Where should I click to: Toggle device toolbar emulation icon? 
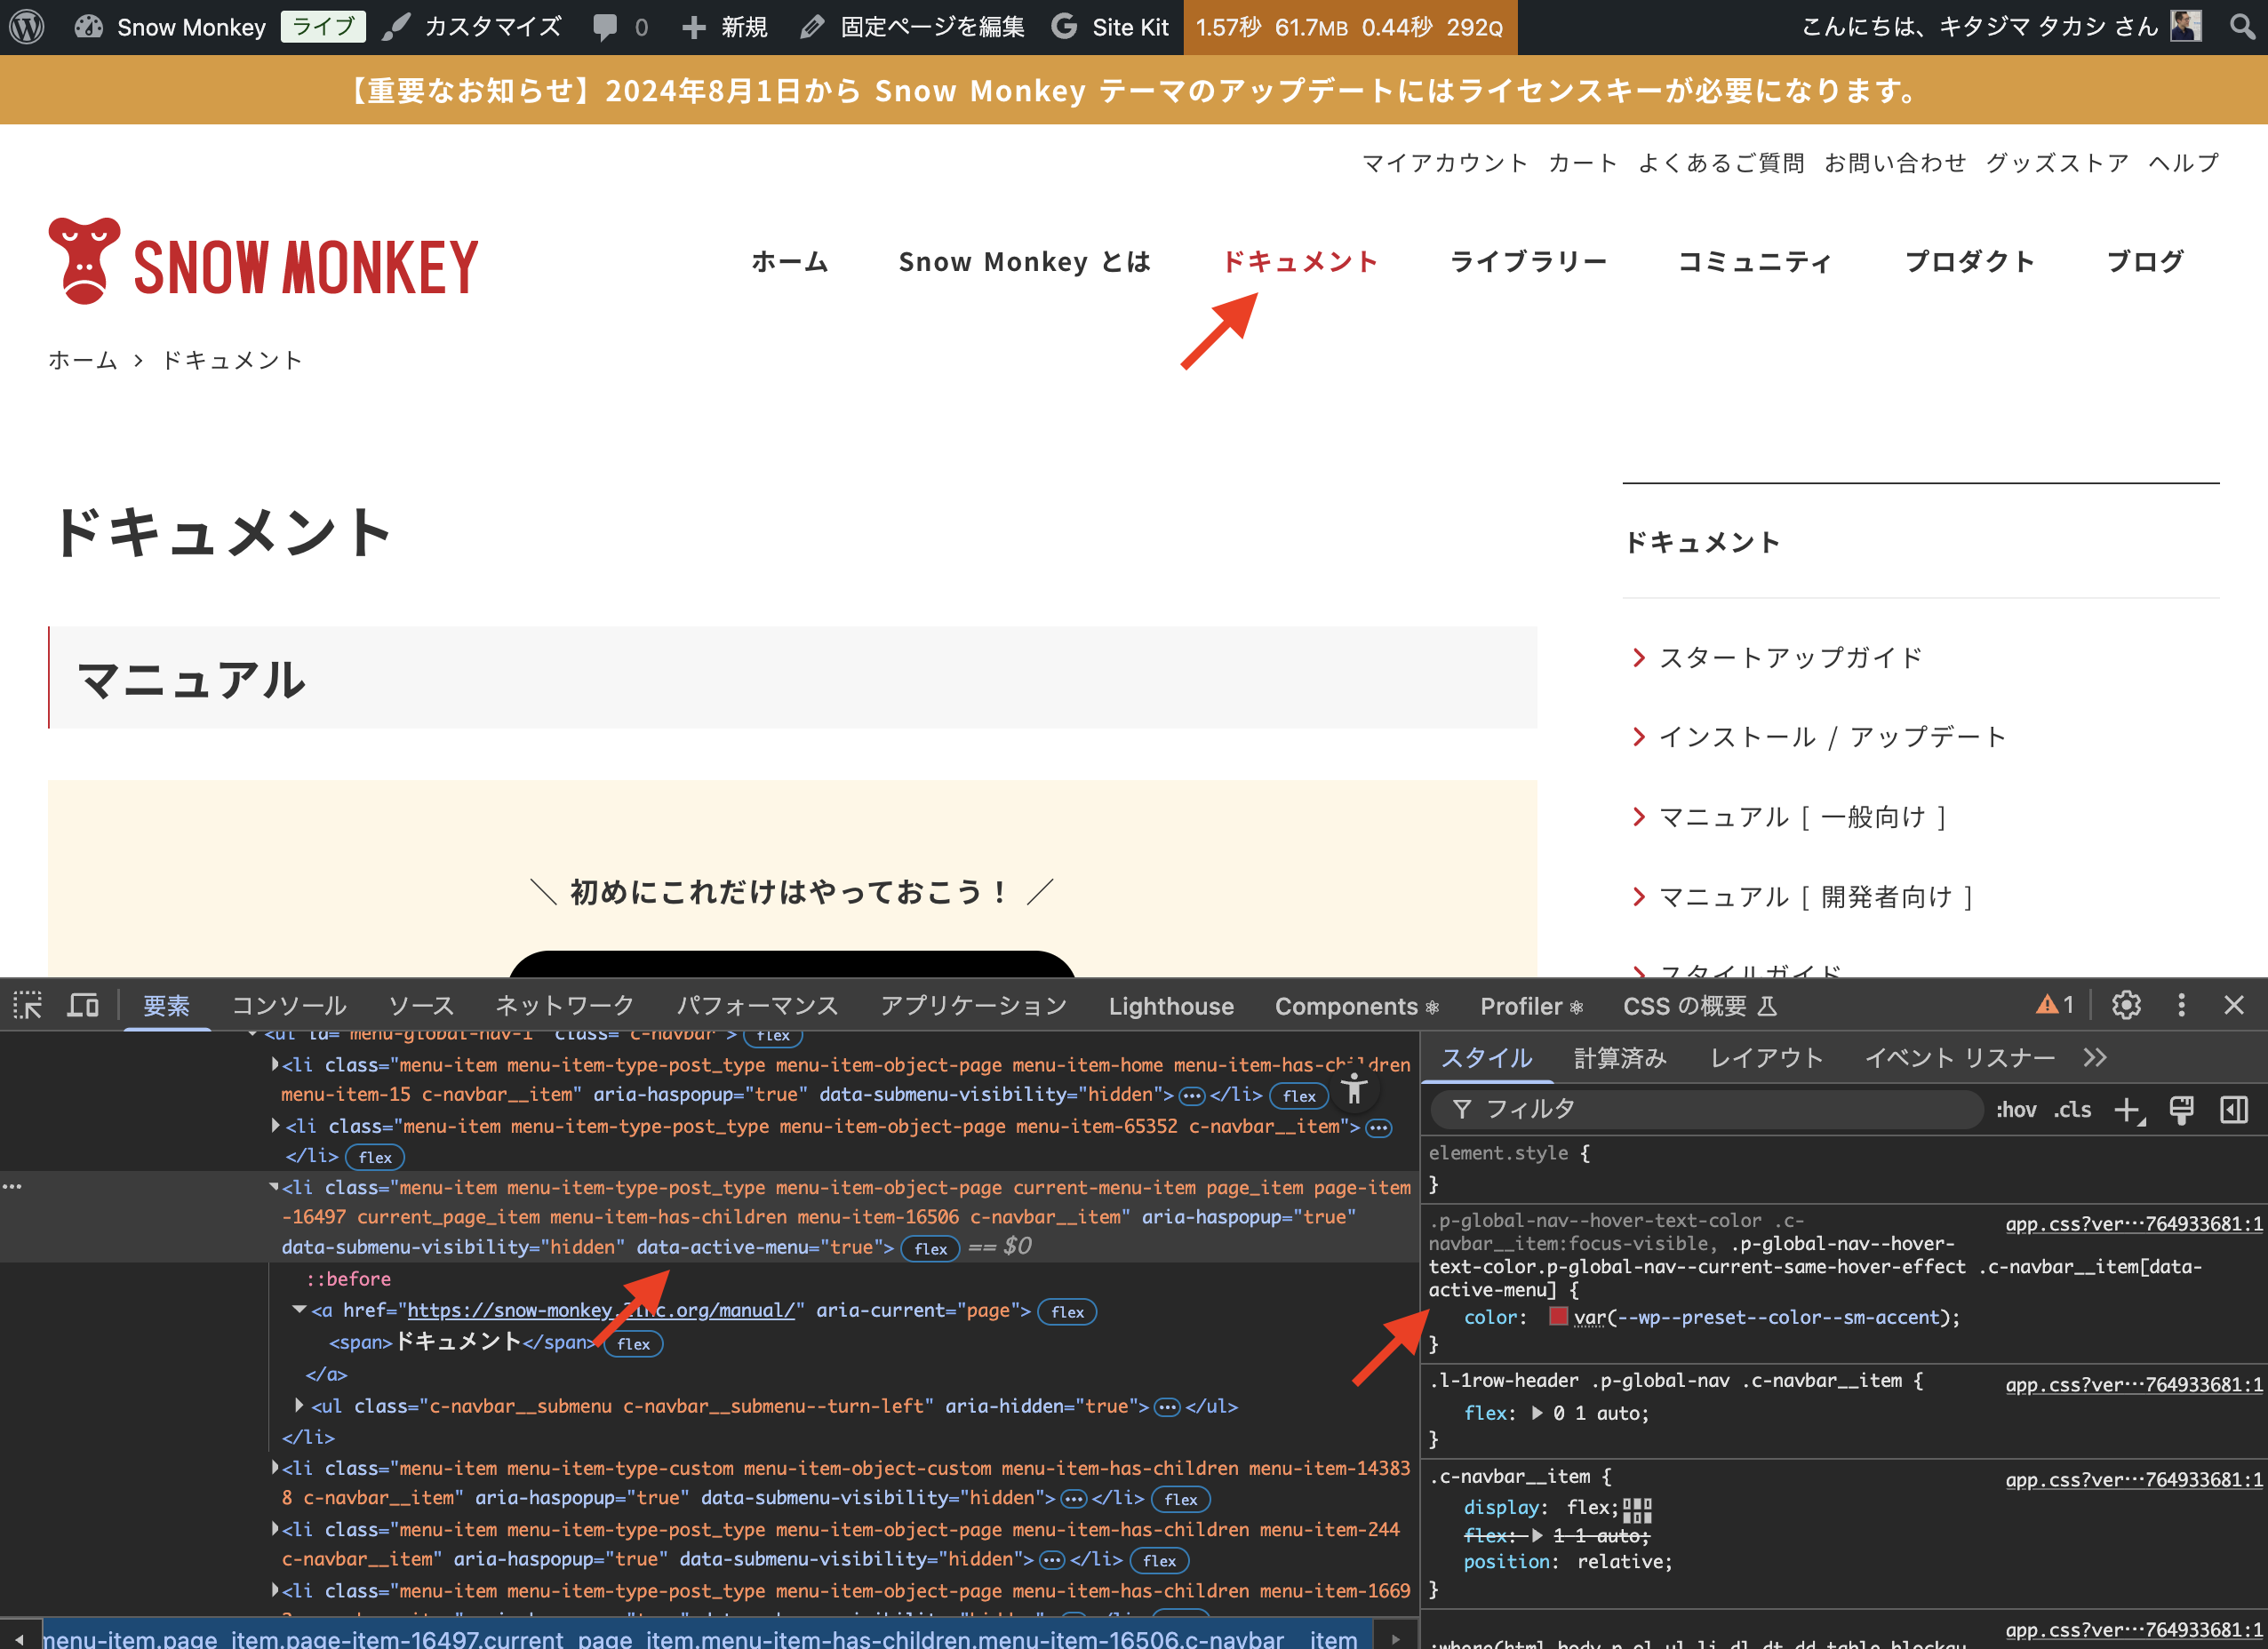pyautogui.click(x=83, y=1005)
